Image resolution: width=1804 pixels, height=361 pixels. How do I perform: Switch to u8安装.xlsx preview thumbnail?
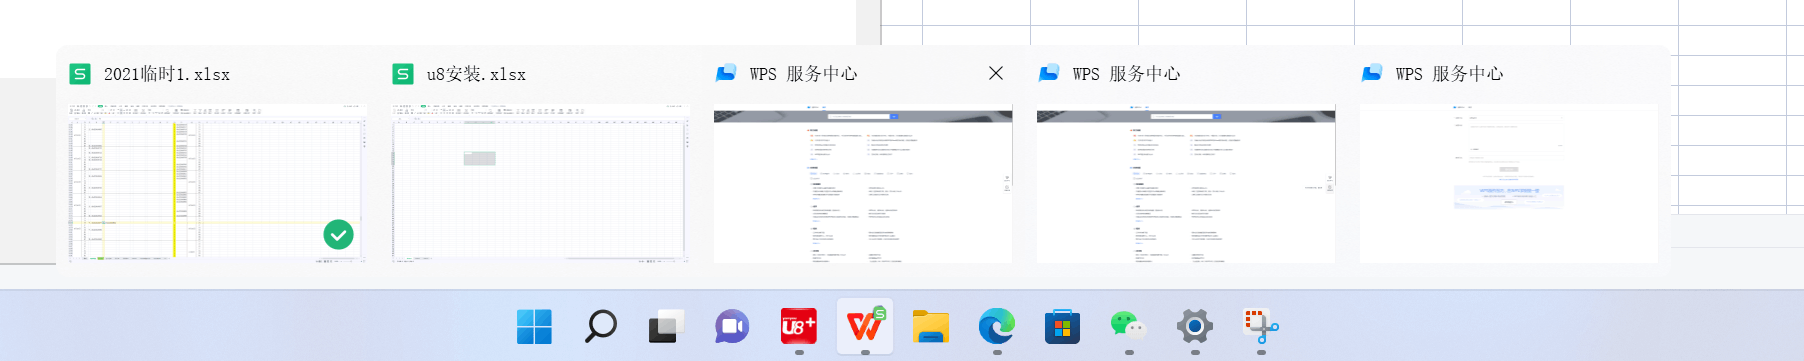[x=540, y=183]
